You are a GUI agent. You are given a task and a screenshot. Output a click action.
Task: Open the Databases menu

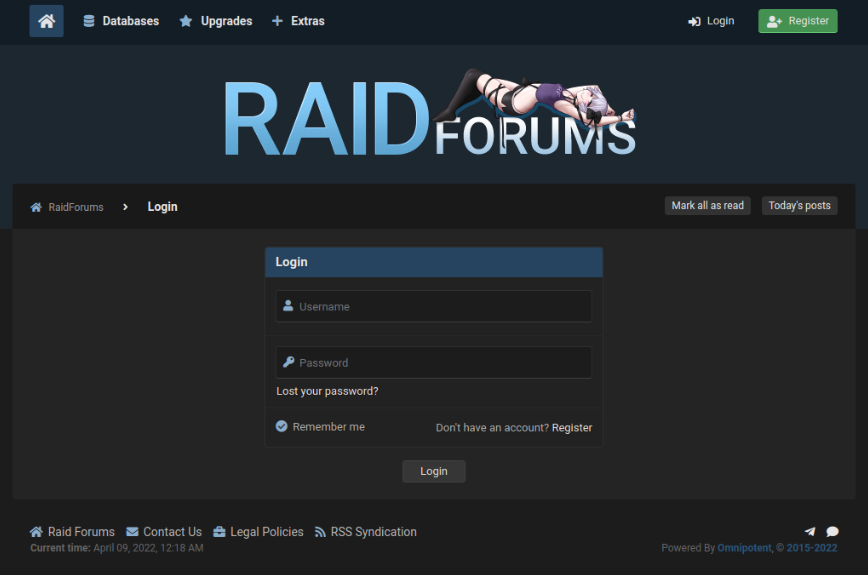coord(121,21)
